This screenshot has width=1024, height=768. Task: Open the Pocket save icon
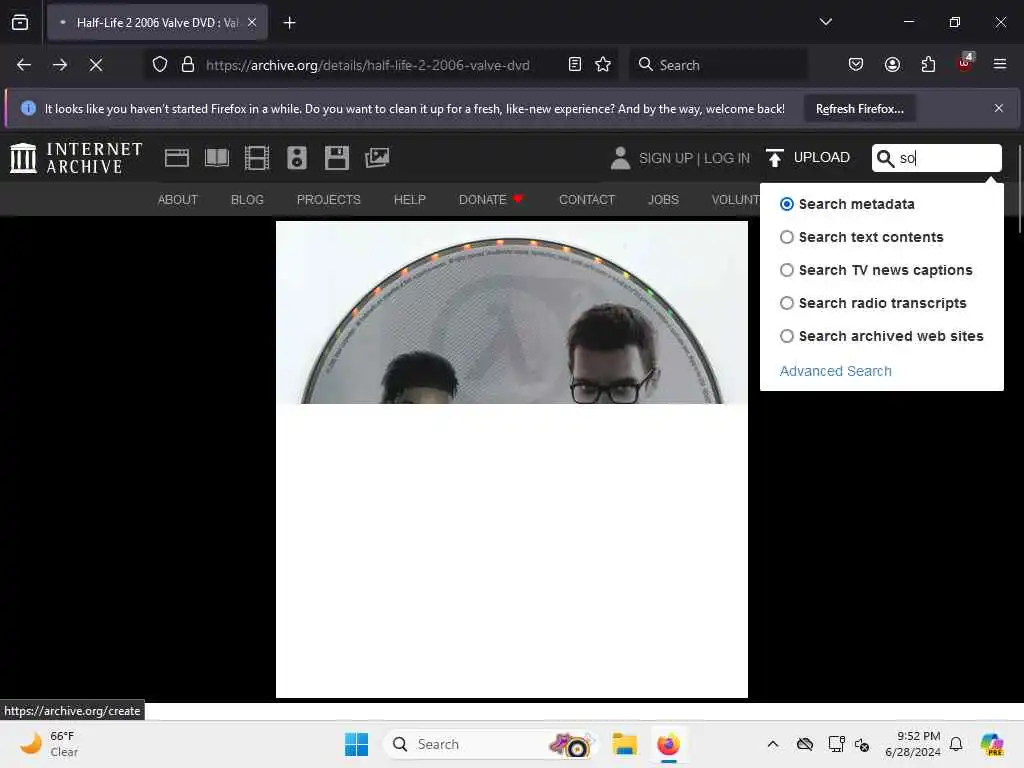click(856, 65)
